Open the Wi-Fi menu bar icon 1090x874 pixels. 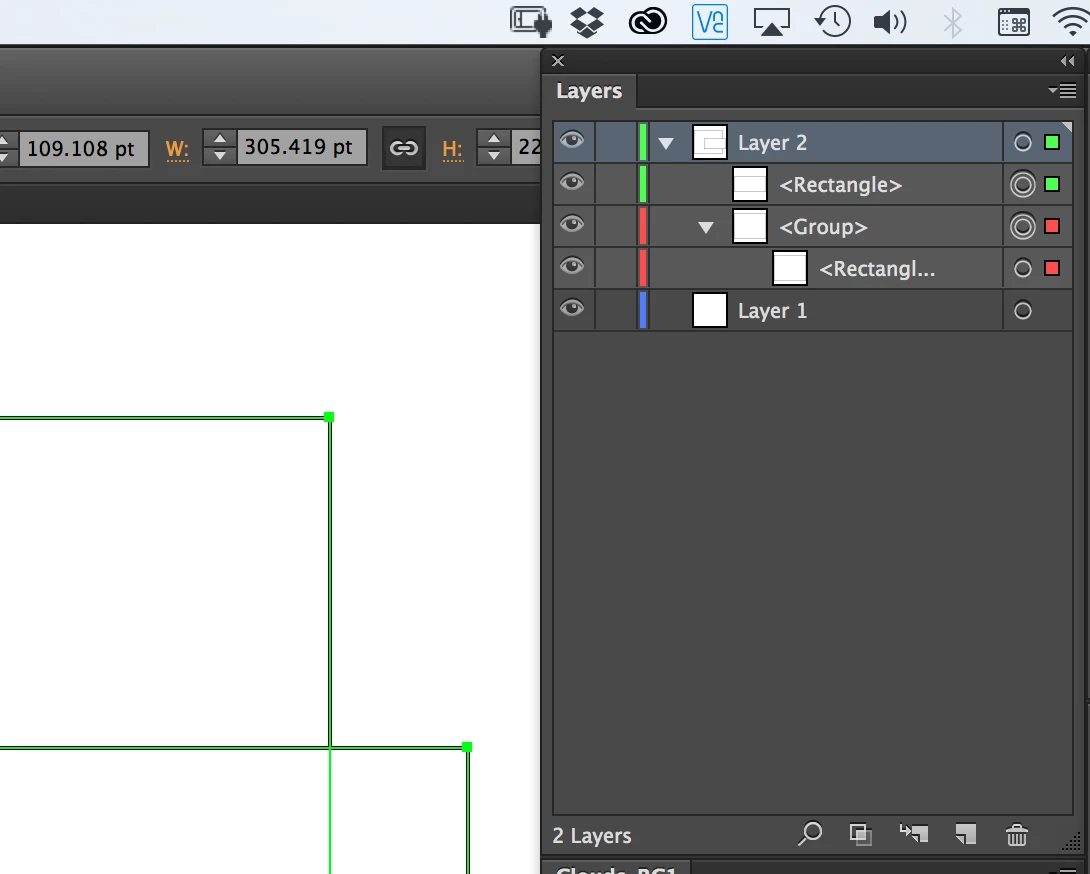click(1073, 22)
